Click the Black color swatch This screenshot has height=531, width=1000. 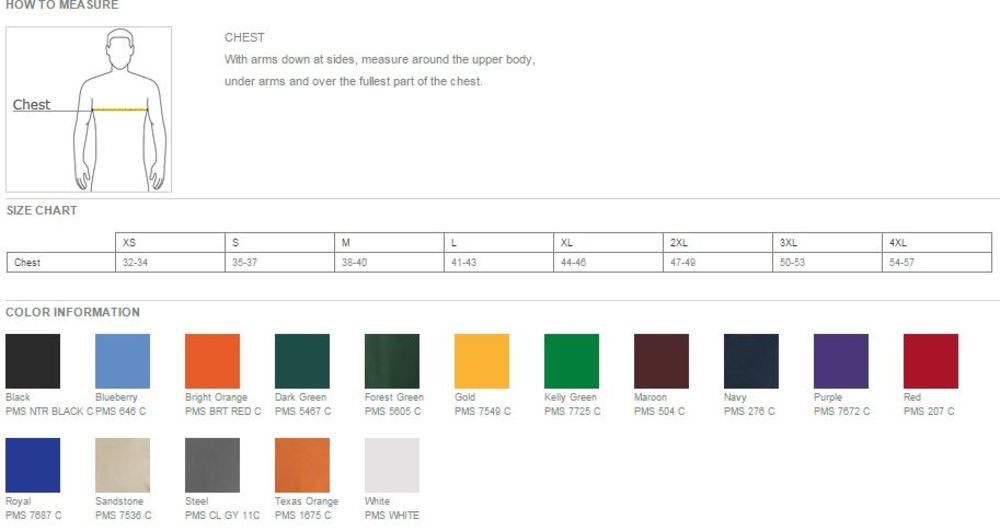(32, 361)
